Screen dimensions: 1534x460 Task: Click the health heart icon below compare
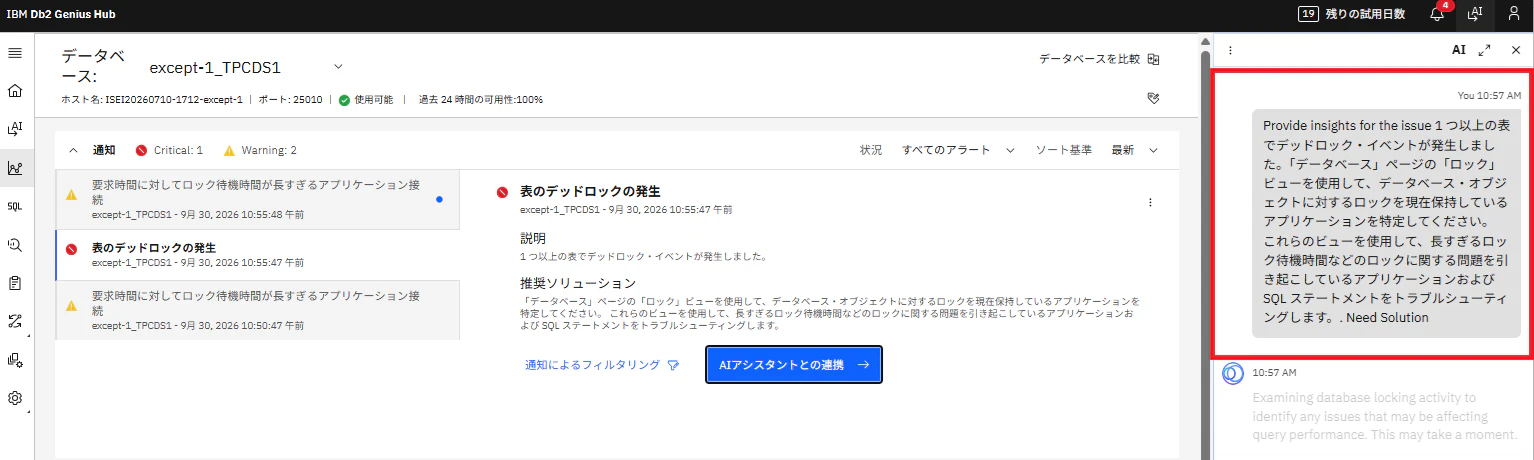click(x=1153, y=98)
